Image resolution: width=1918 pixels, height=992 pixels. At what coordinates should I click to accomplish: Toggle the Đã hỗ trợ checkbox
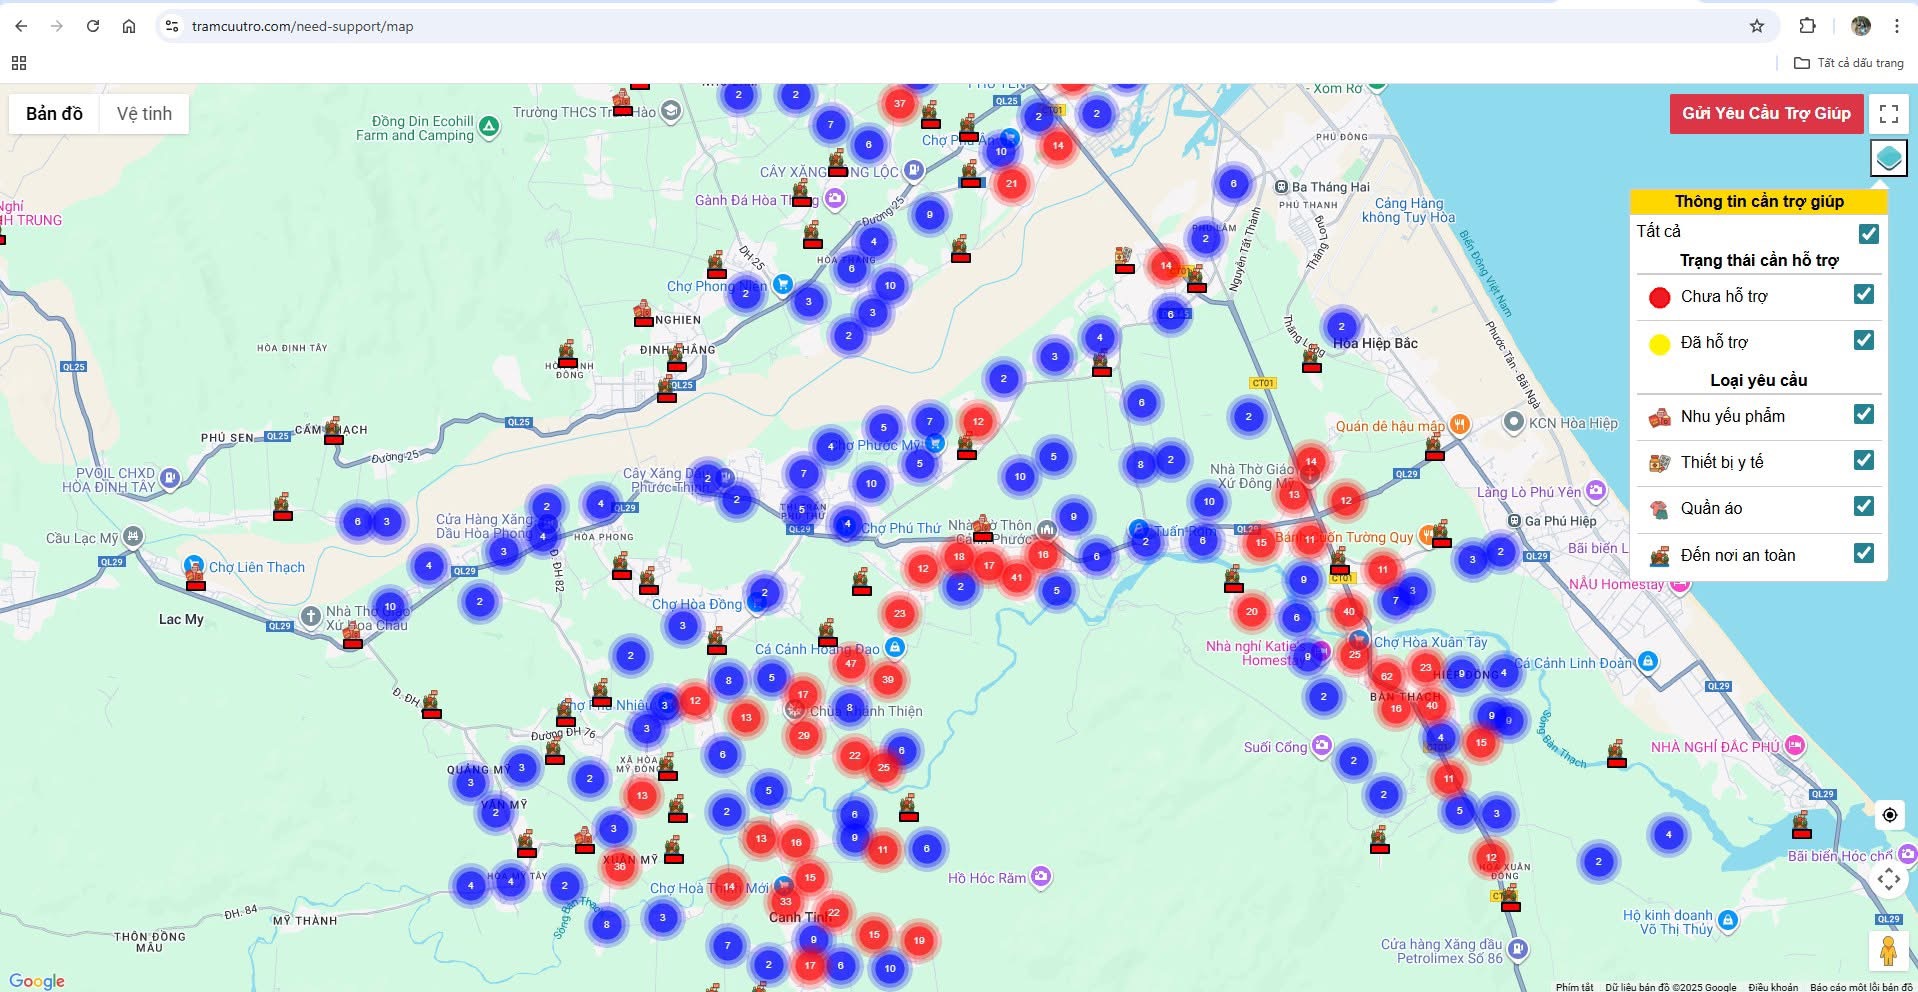point(1863,340)
